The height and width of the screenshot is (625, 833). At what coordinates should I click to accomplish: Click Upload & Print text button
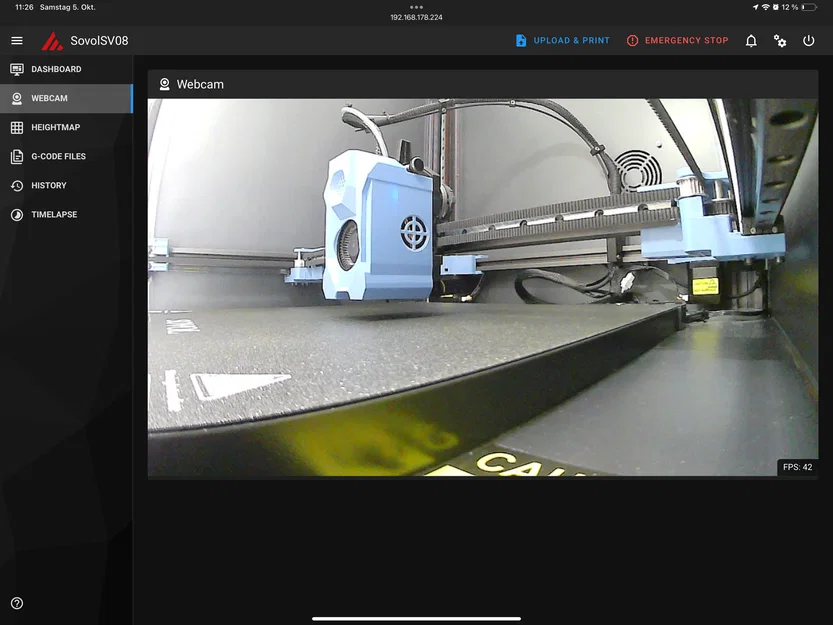click(x=572, y=40)
